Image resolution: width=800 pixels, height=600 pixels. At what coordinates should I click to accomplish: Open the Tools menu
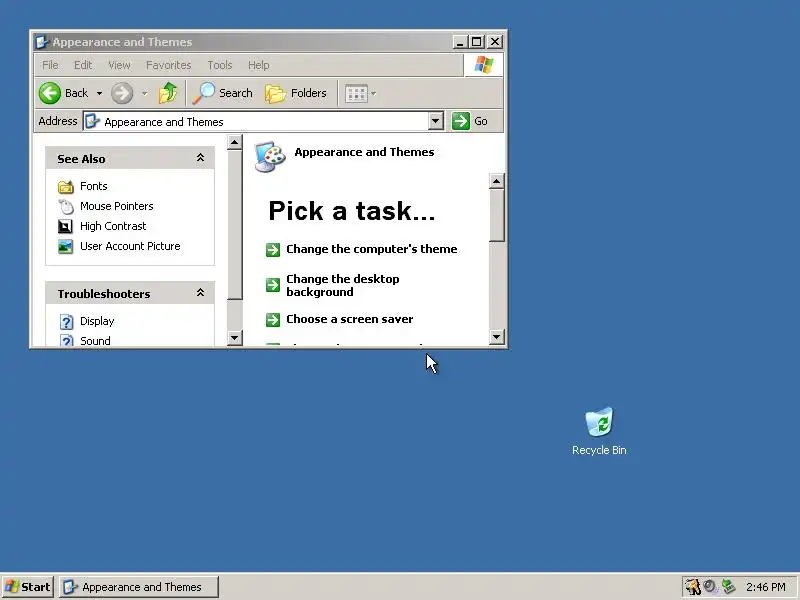pos(219,65)
